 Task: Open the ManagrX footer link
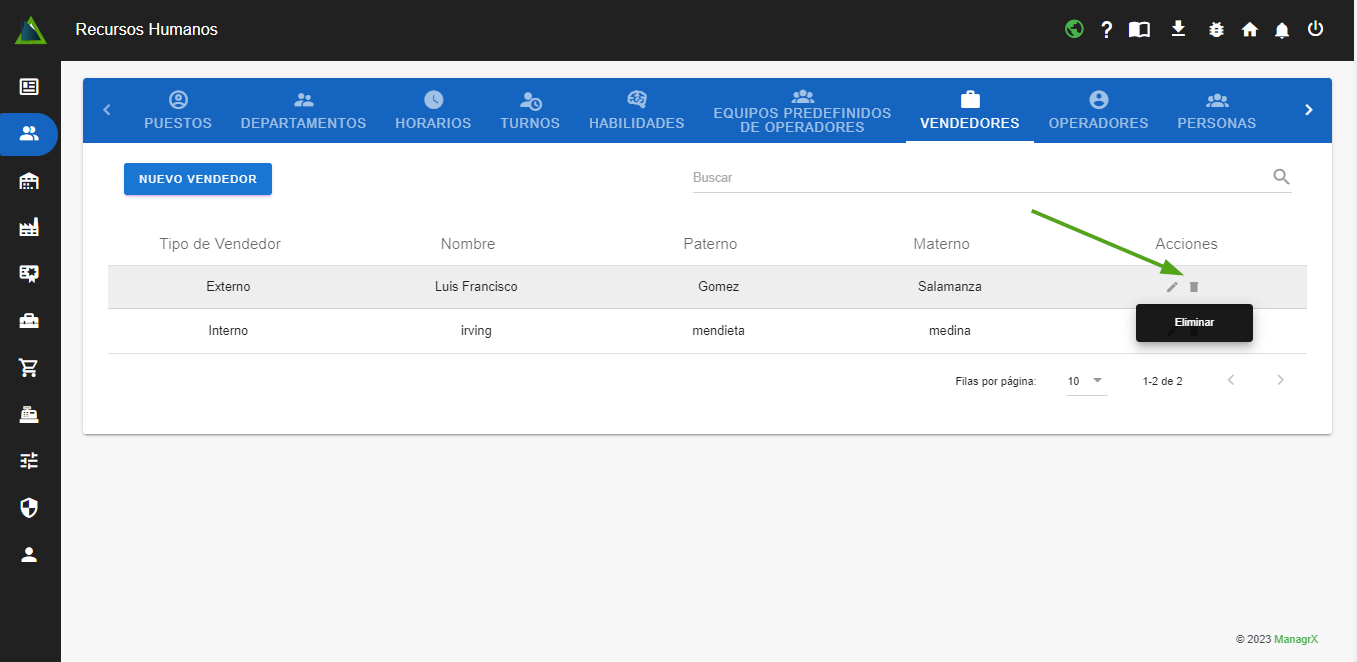click(x=1295, y=639)
